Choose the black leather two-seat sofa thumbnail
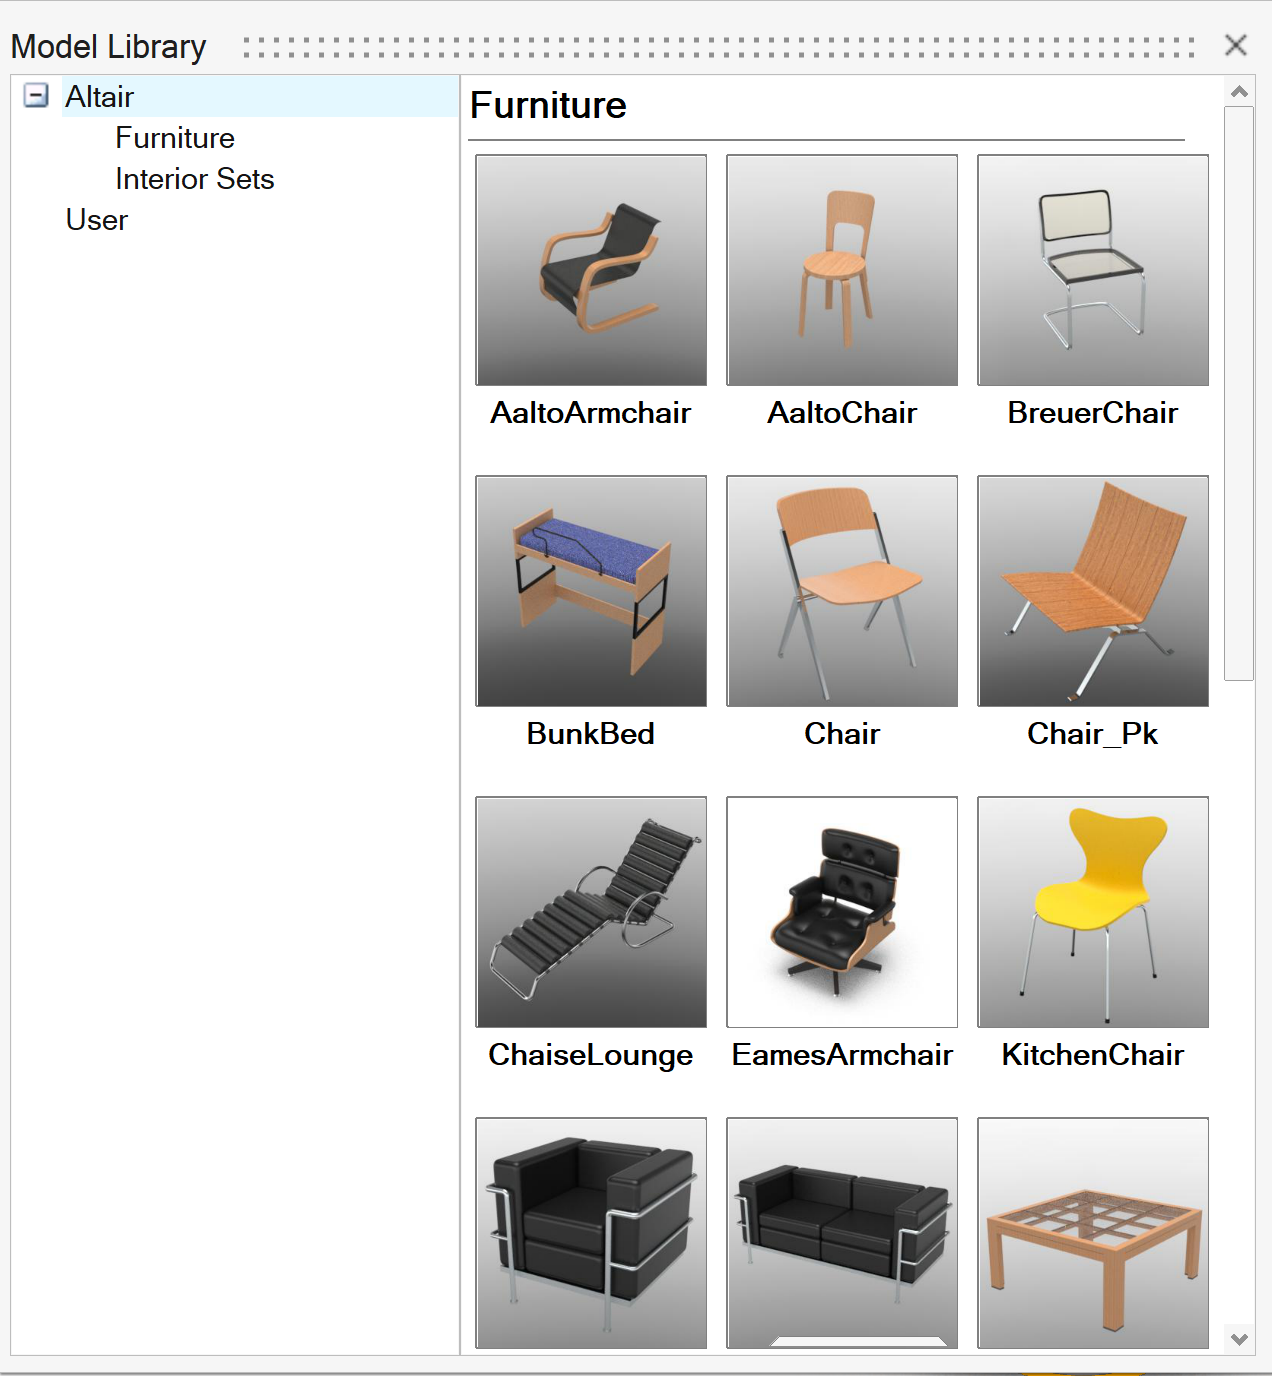The height and width of the screenshot is (1376, 1272). (842, 1233)
